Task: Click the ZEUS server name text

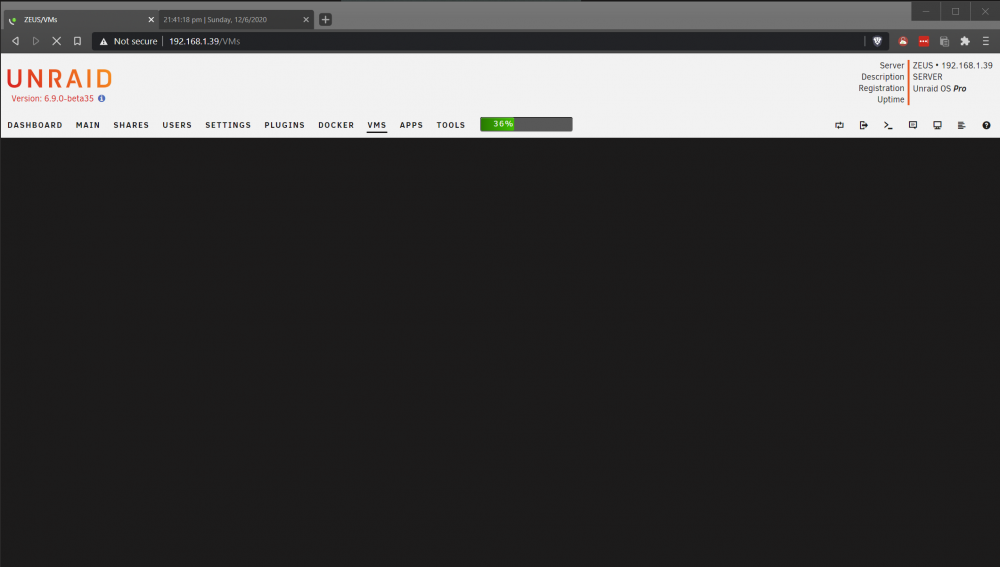Action: (x=922, y=65)
